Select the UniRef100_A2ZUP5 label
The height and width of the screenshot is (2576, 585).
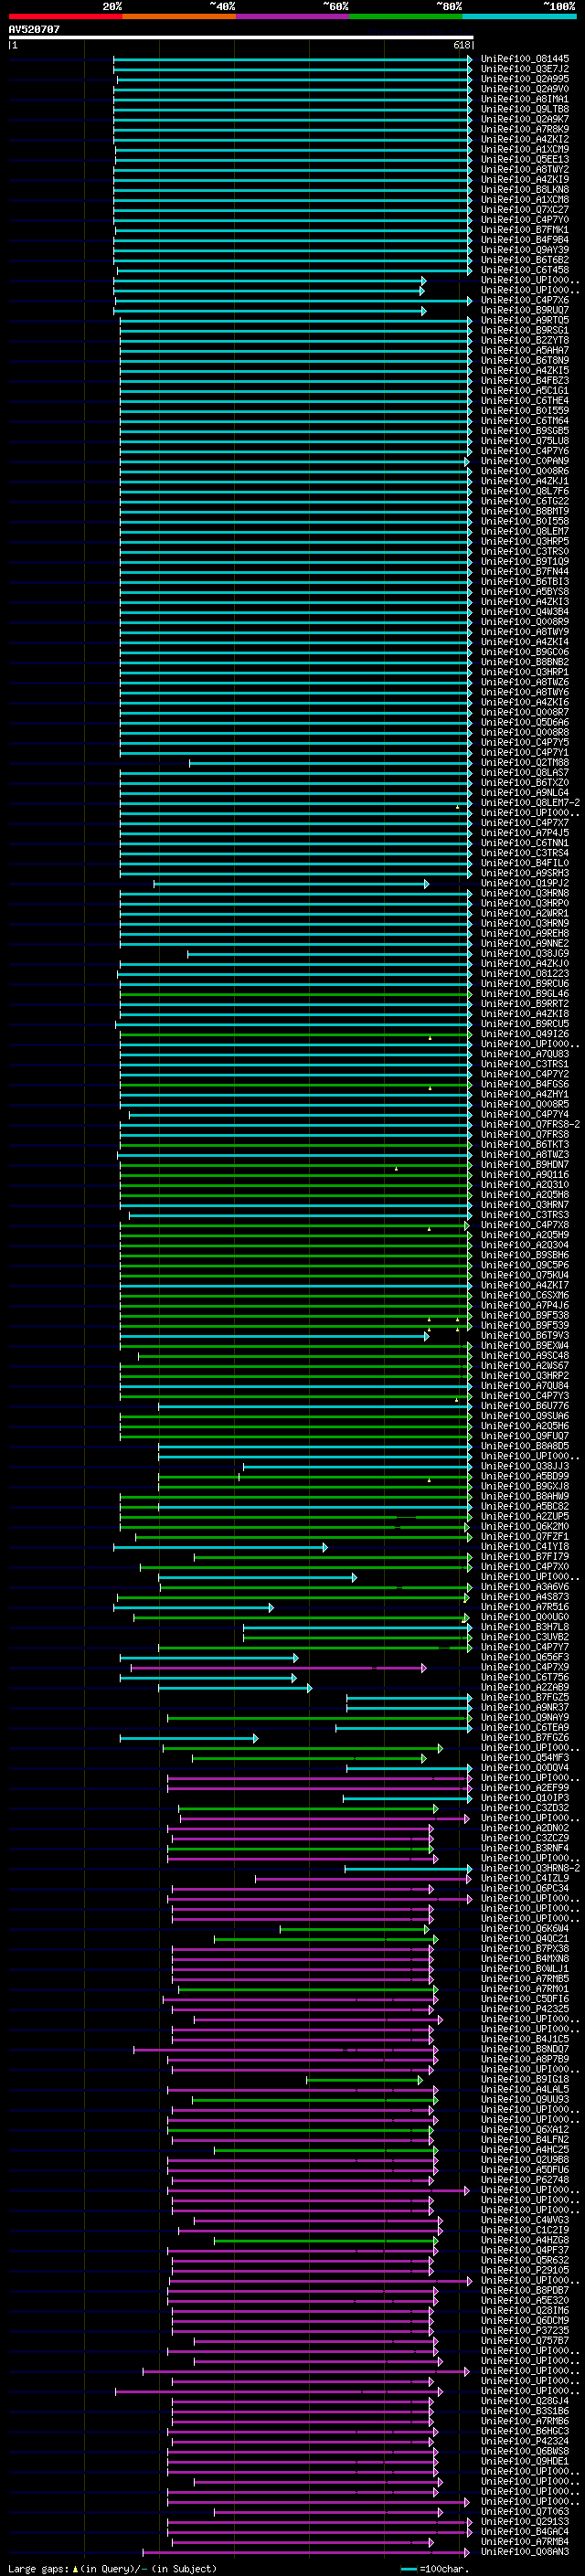click(524, 1516)
